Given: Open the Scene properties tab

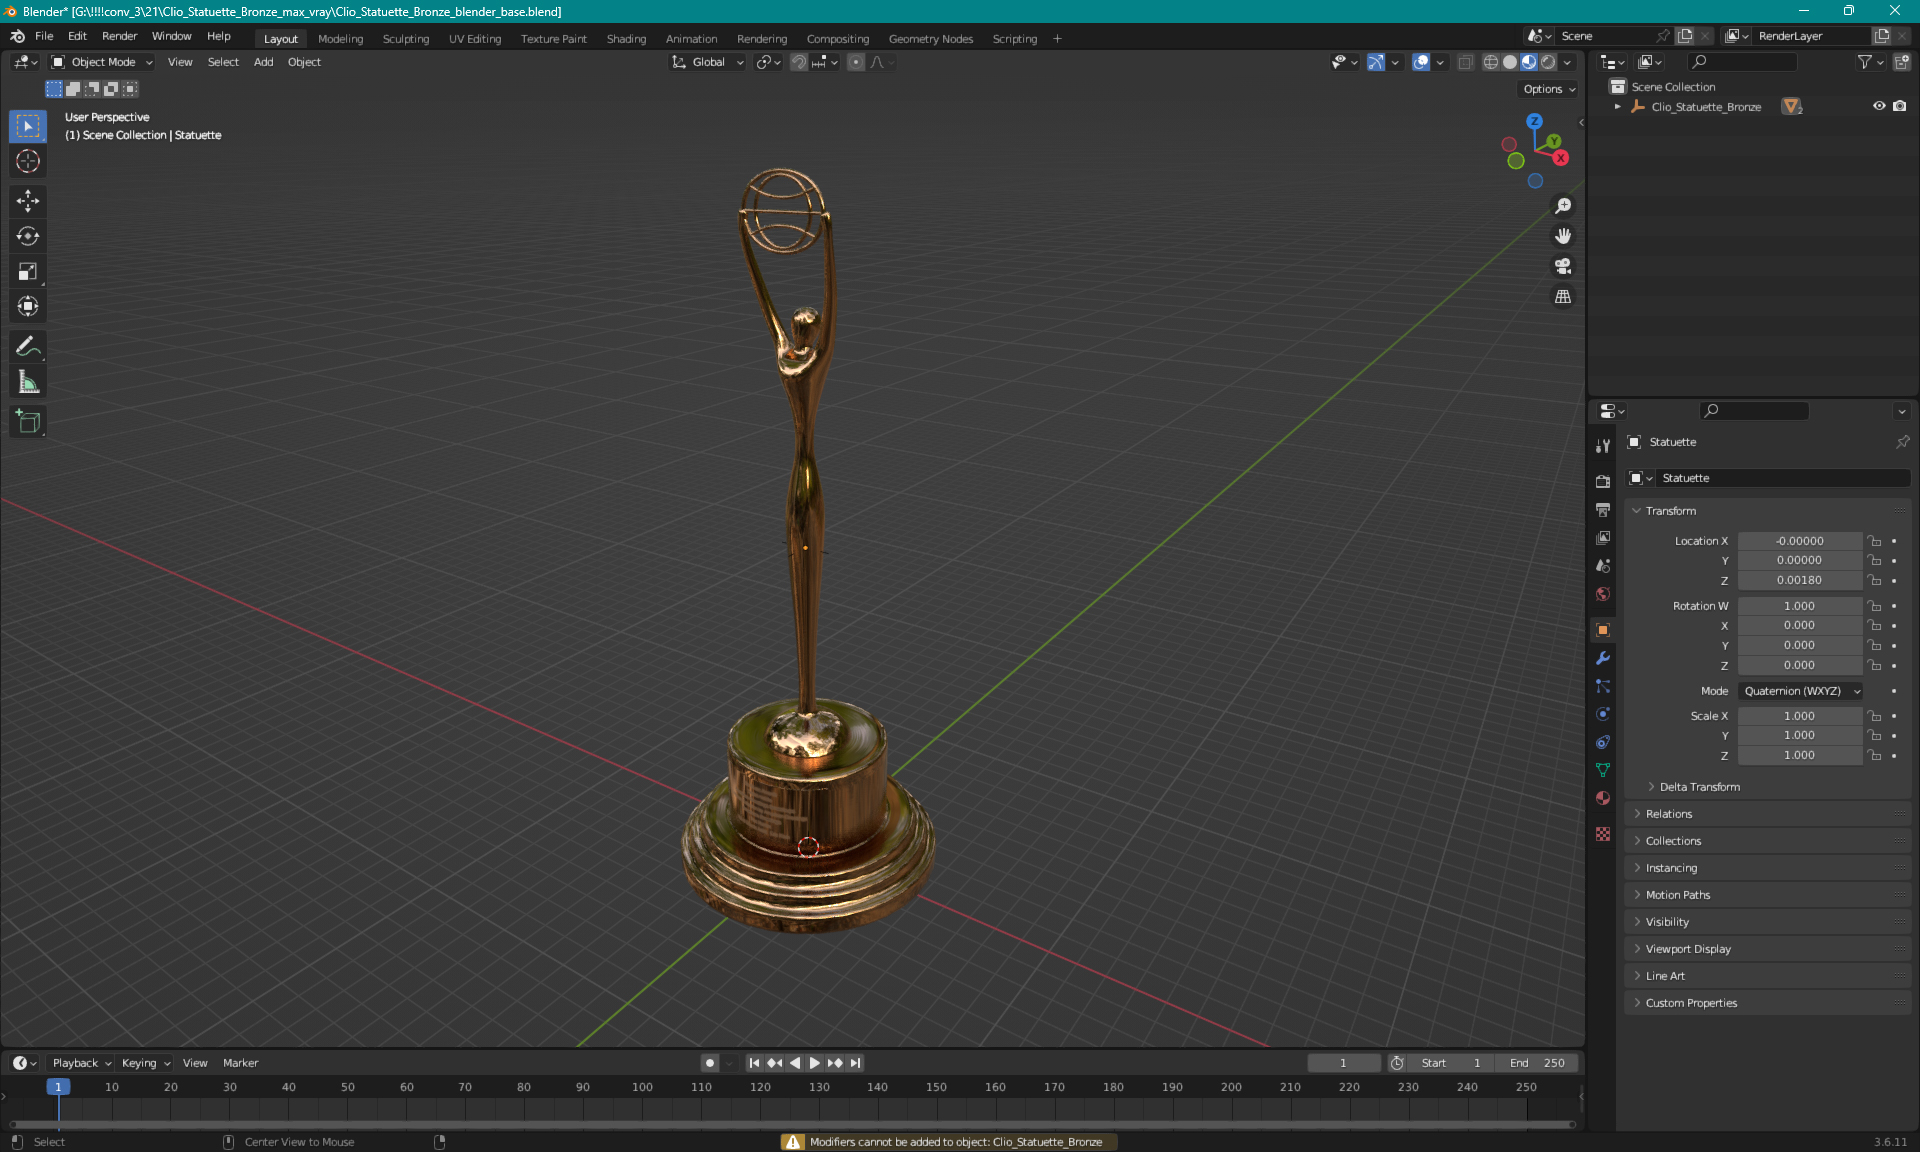Looking at the screenshot, I should click(x=1603, y=566).
